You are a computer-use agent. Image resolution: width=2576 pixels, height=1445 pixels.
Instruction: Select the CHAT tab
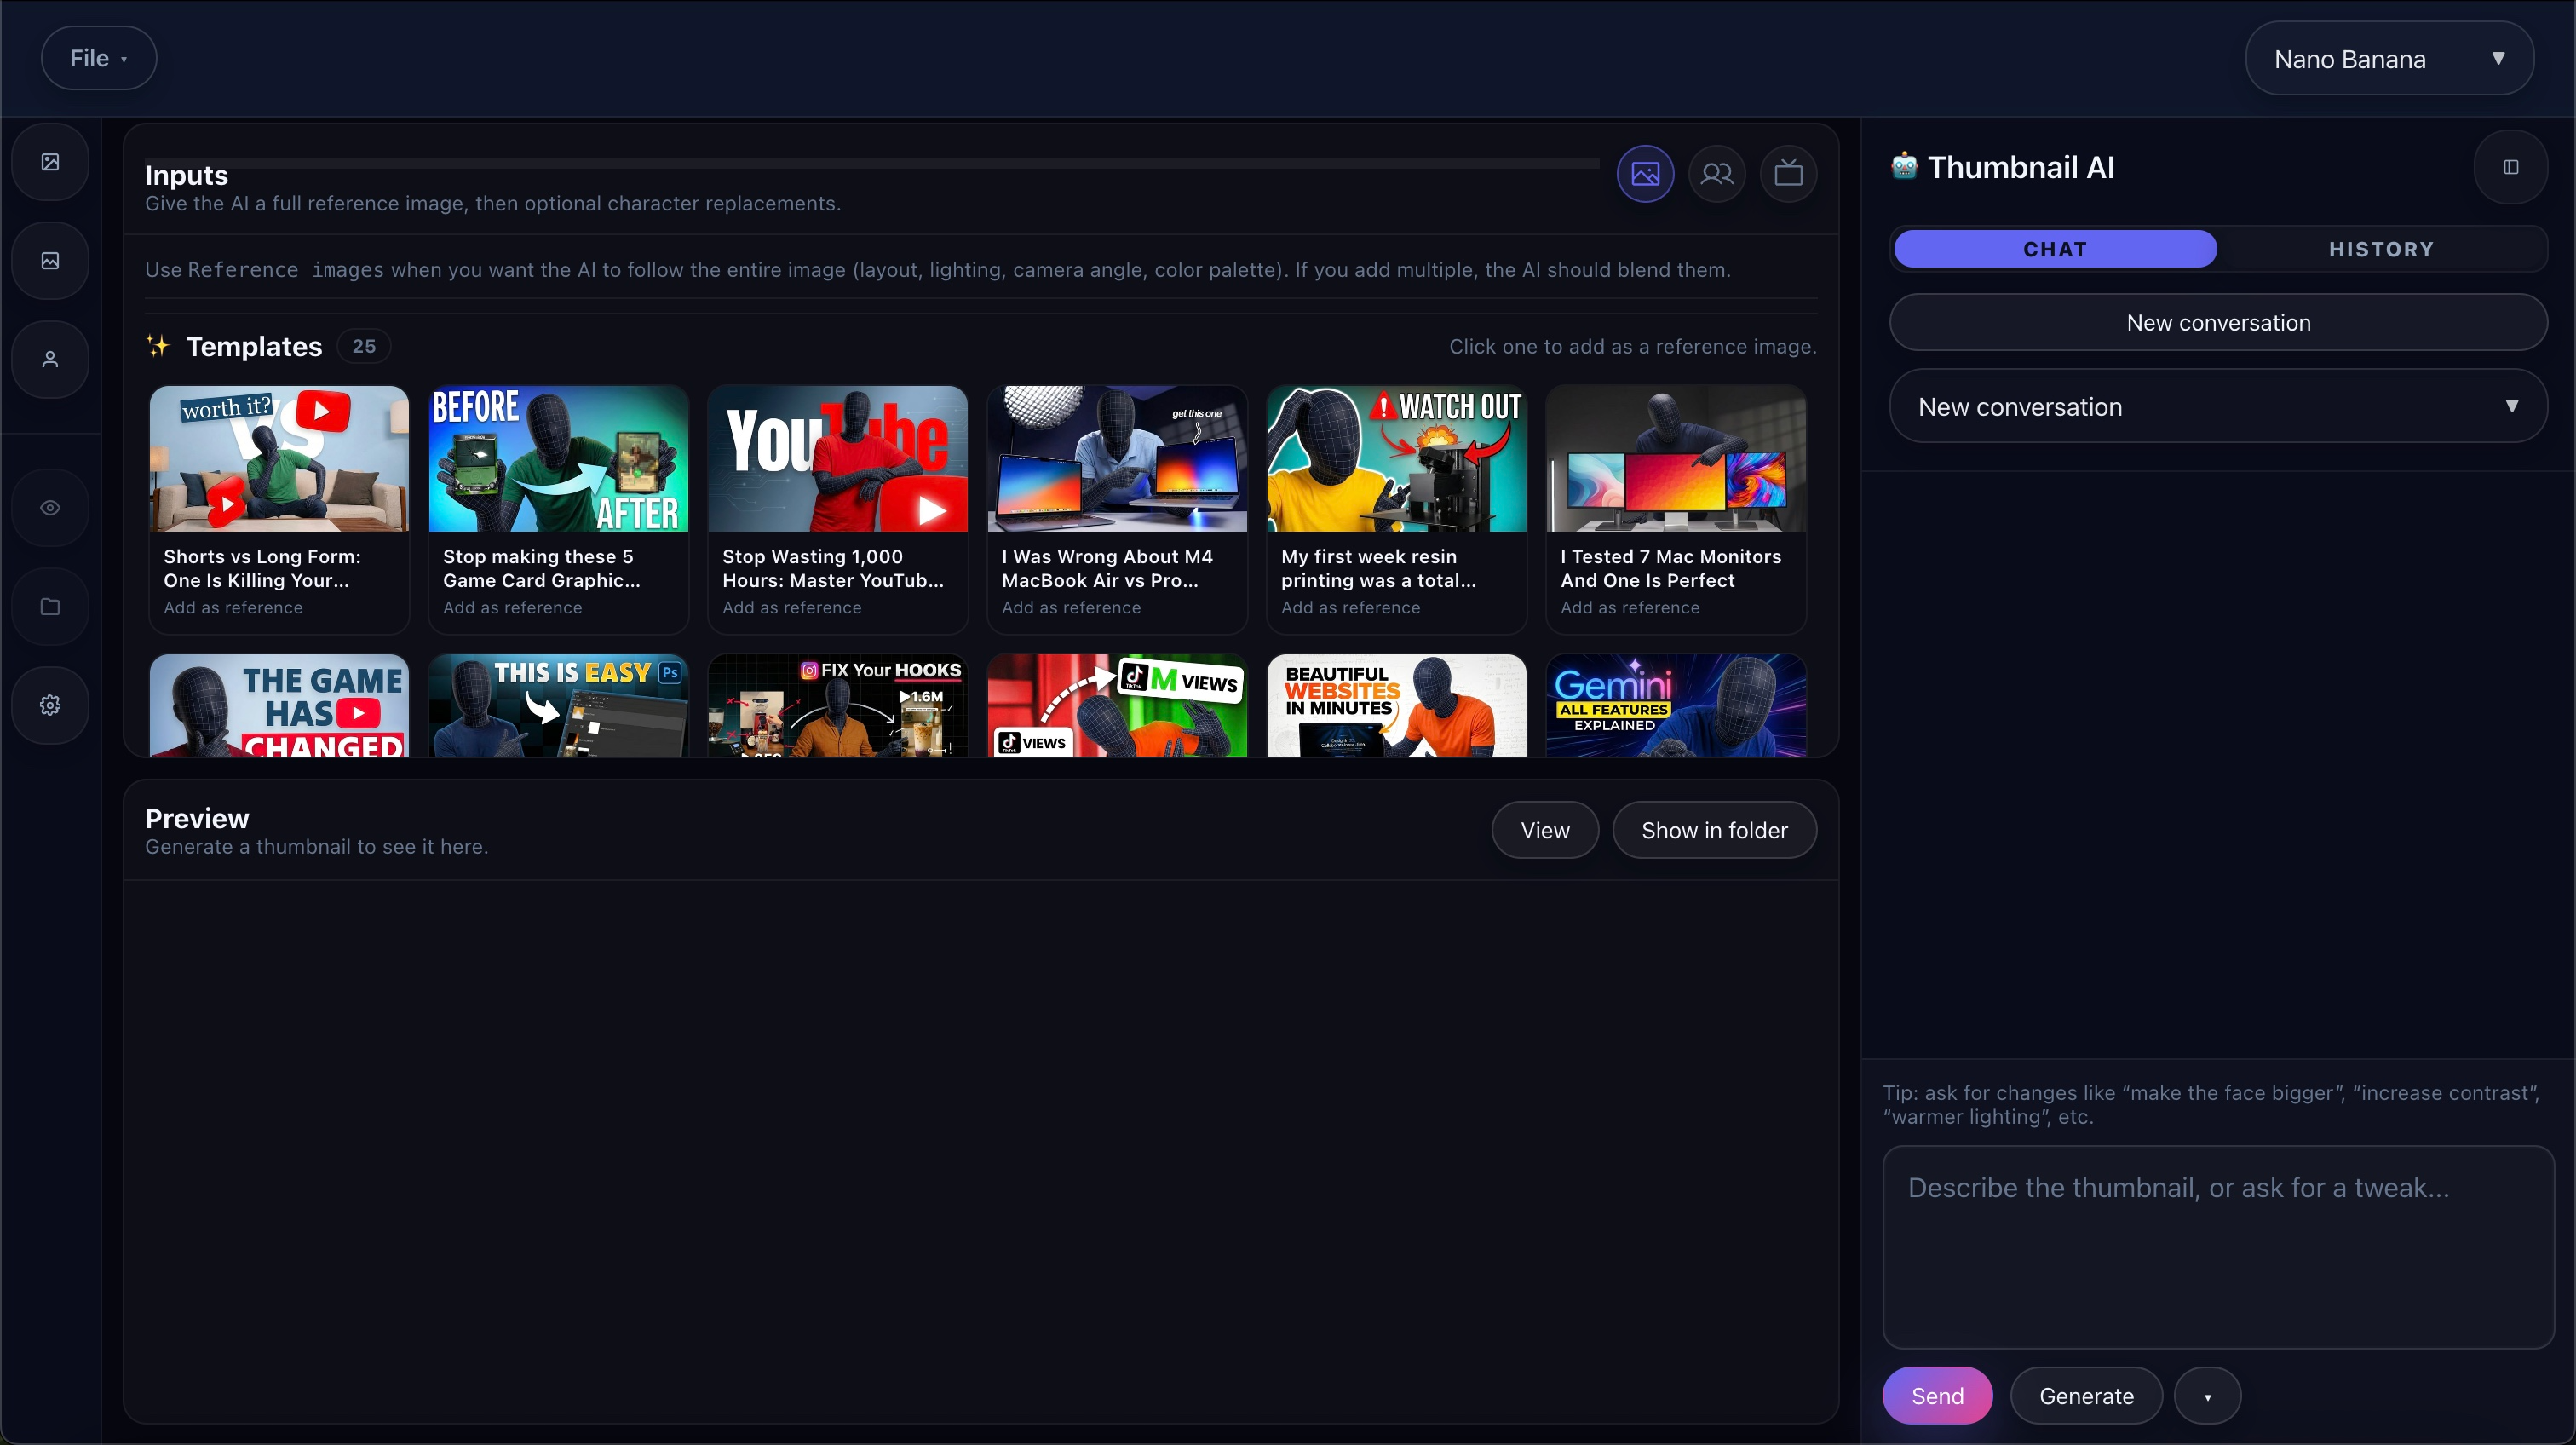(x=2055, y=249)
